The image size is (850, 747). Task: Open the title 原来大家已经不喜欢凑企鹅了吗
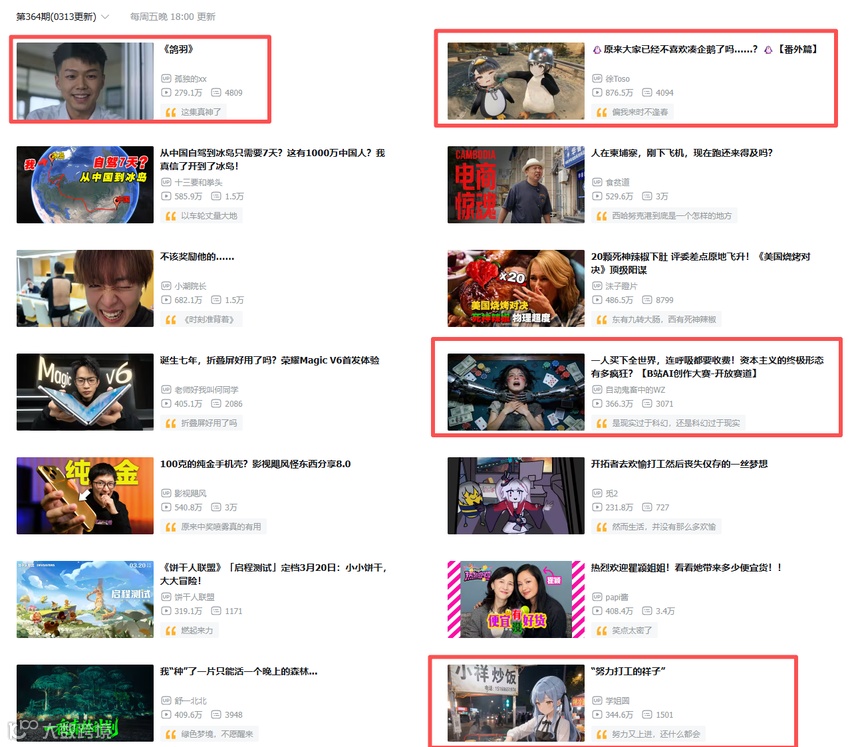[704, 49]
